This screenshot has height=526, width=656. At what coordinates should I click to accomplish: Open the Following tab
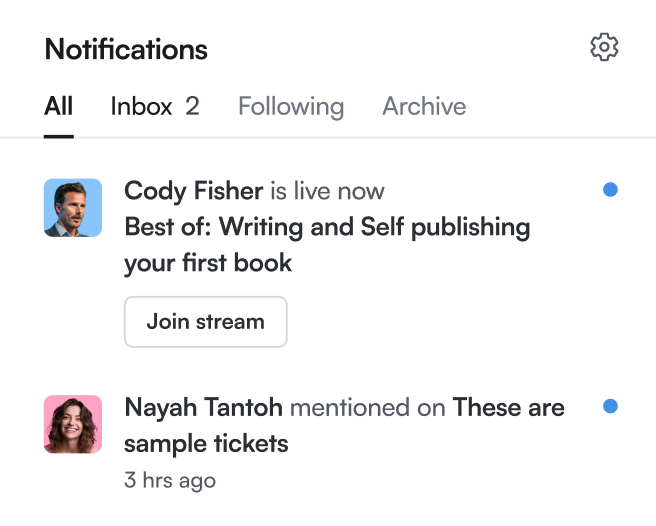point(291,107)
